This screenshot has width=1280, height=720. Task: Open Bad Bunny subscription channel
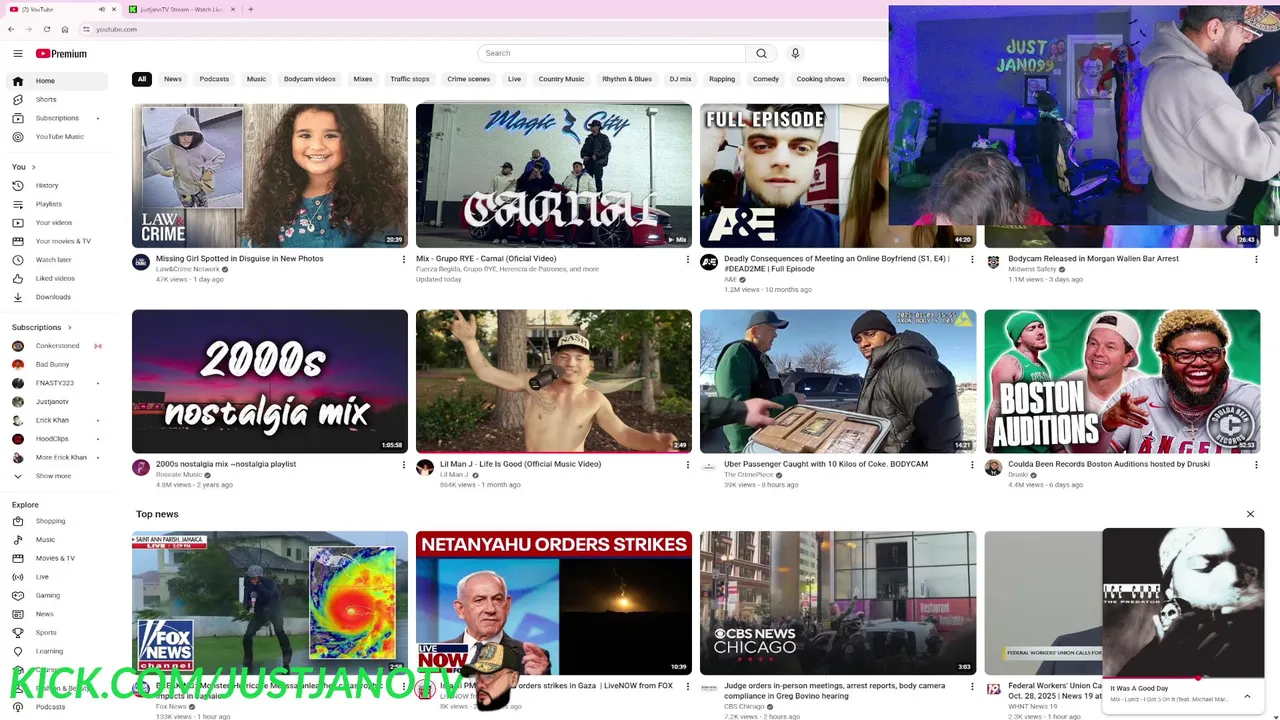click(x=53, y=365)
